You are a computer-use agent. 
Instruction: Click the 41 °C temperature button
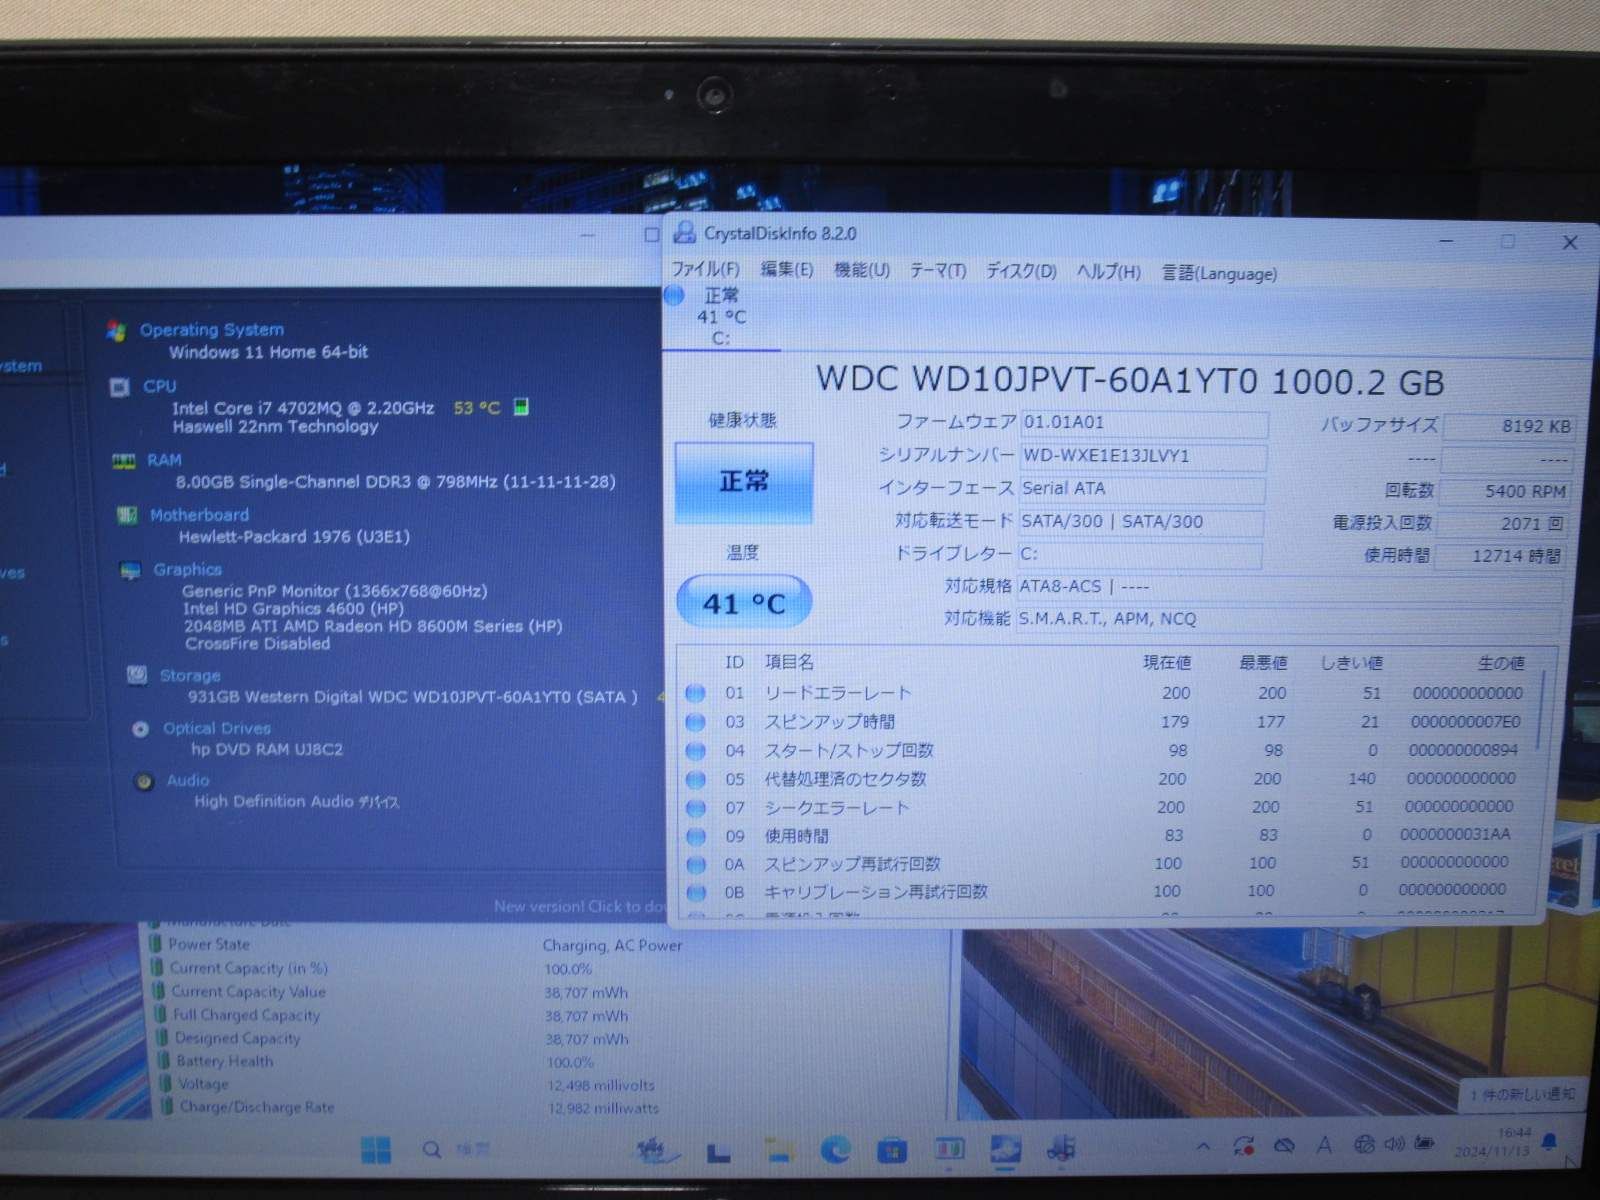click(744, 603)
